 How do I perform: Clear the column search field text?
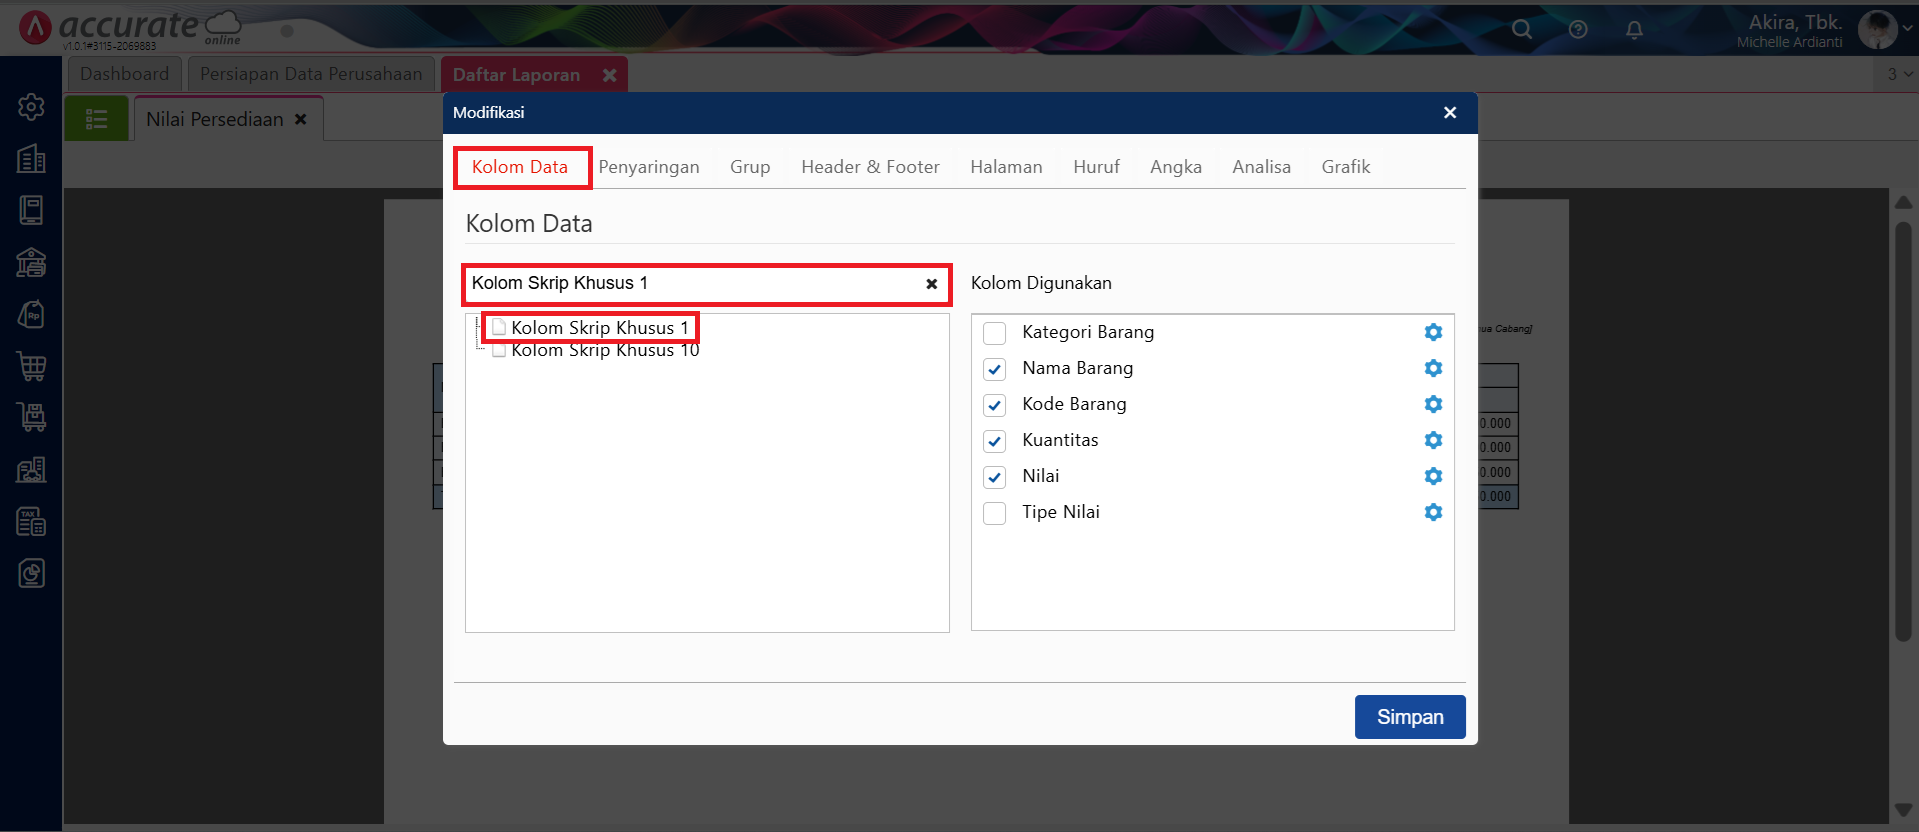pos(931,284)
